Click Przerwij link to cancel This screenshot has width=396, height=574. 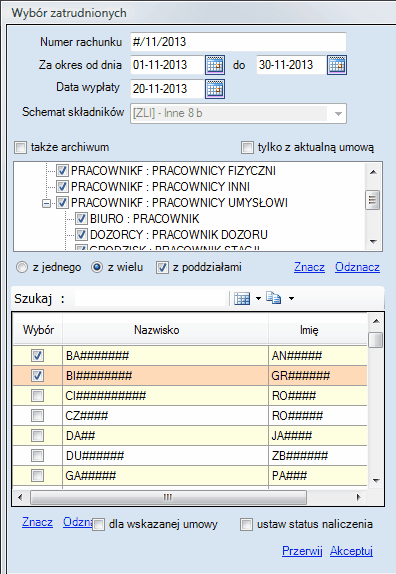point(302,551)
